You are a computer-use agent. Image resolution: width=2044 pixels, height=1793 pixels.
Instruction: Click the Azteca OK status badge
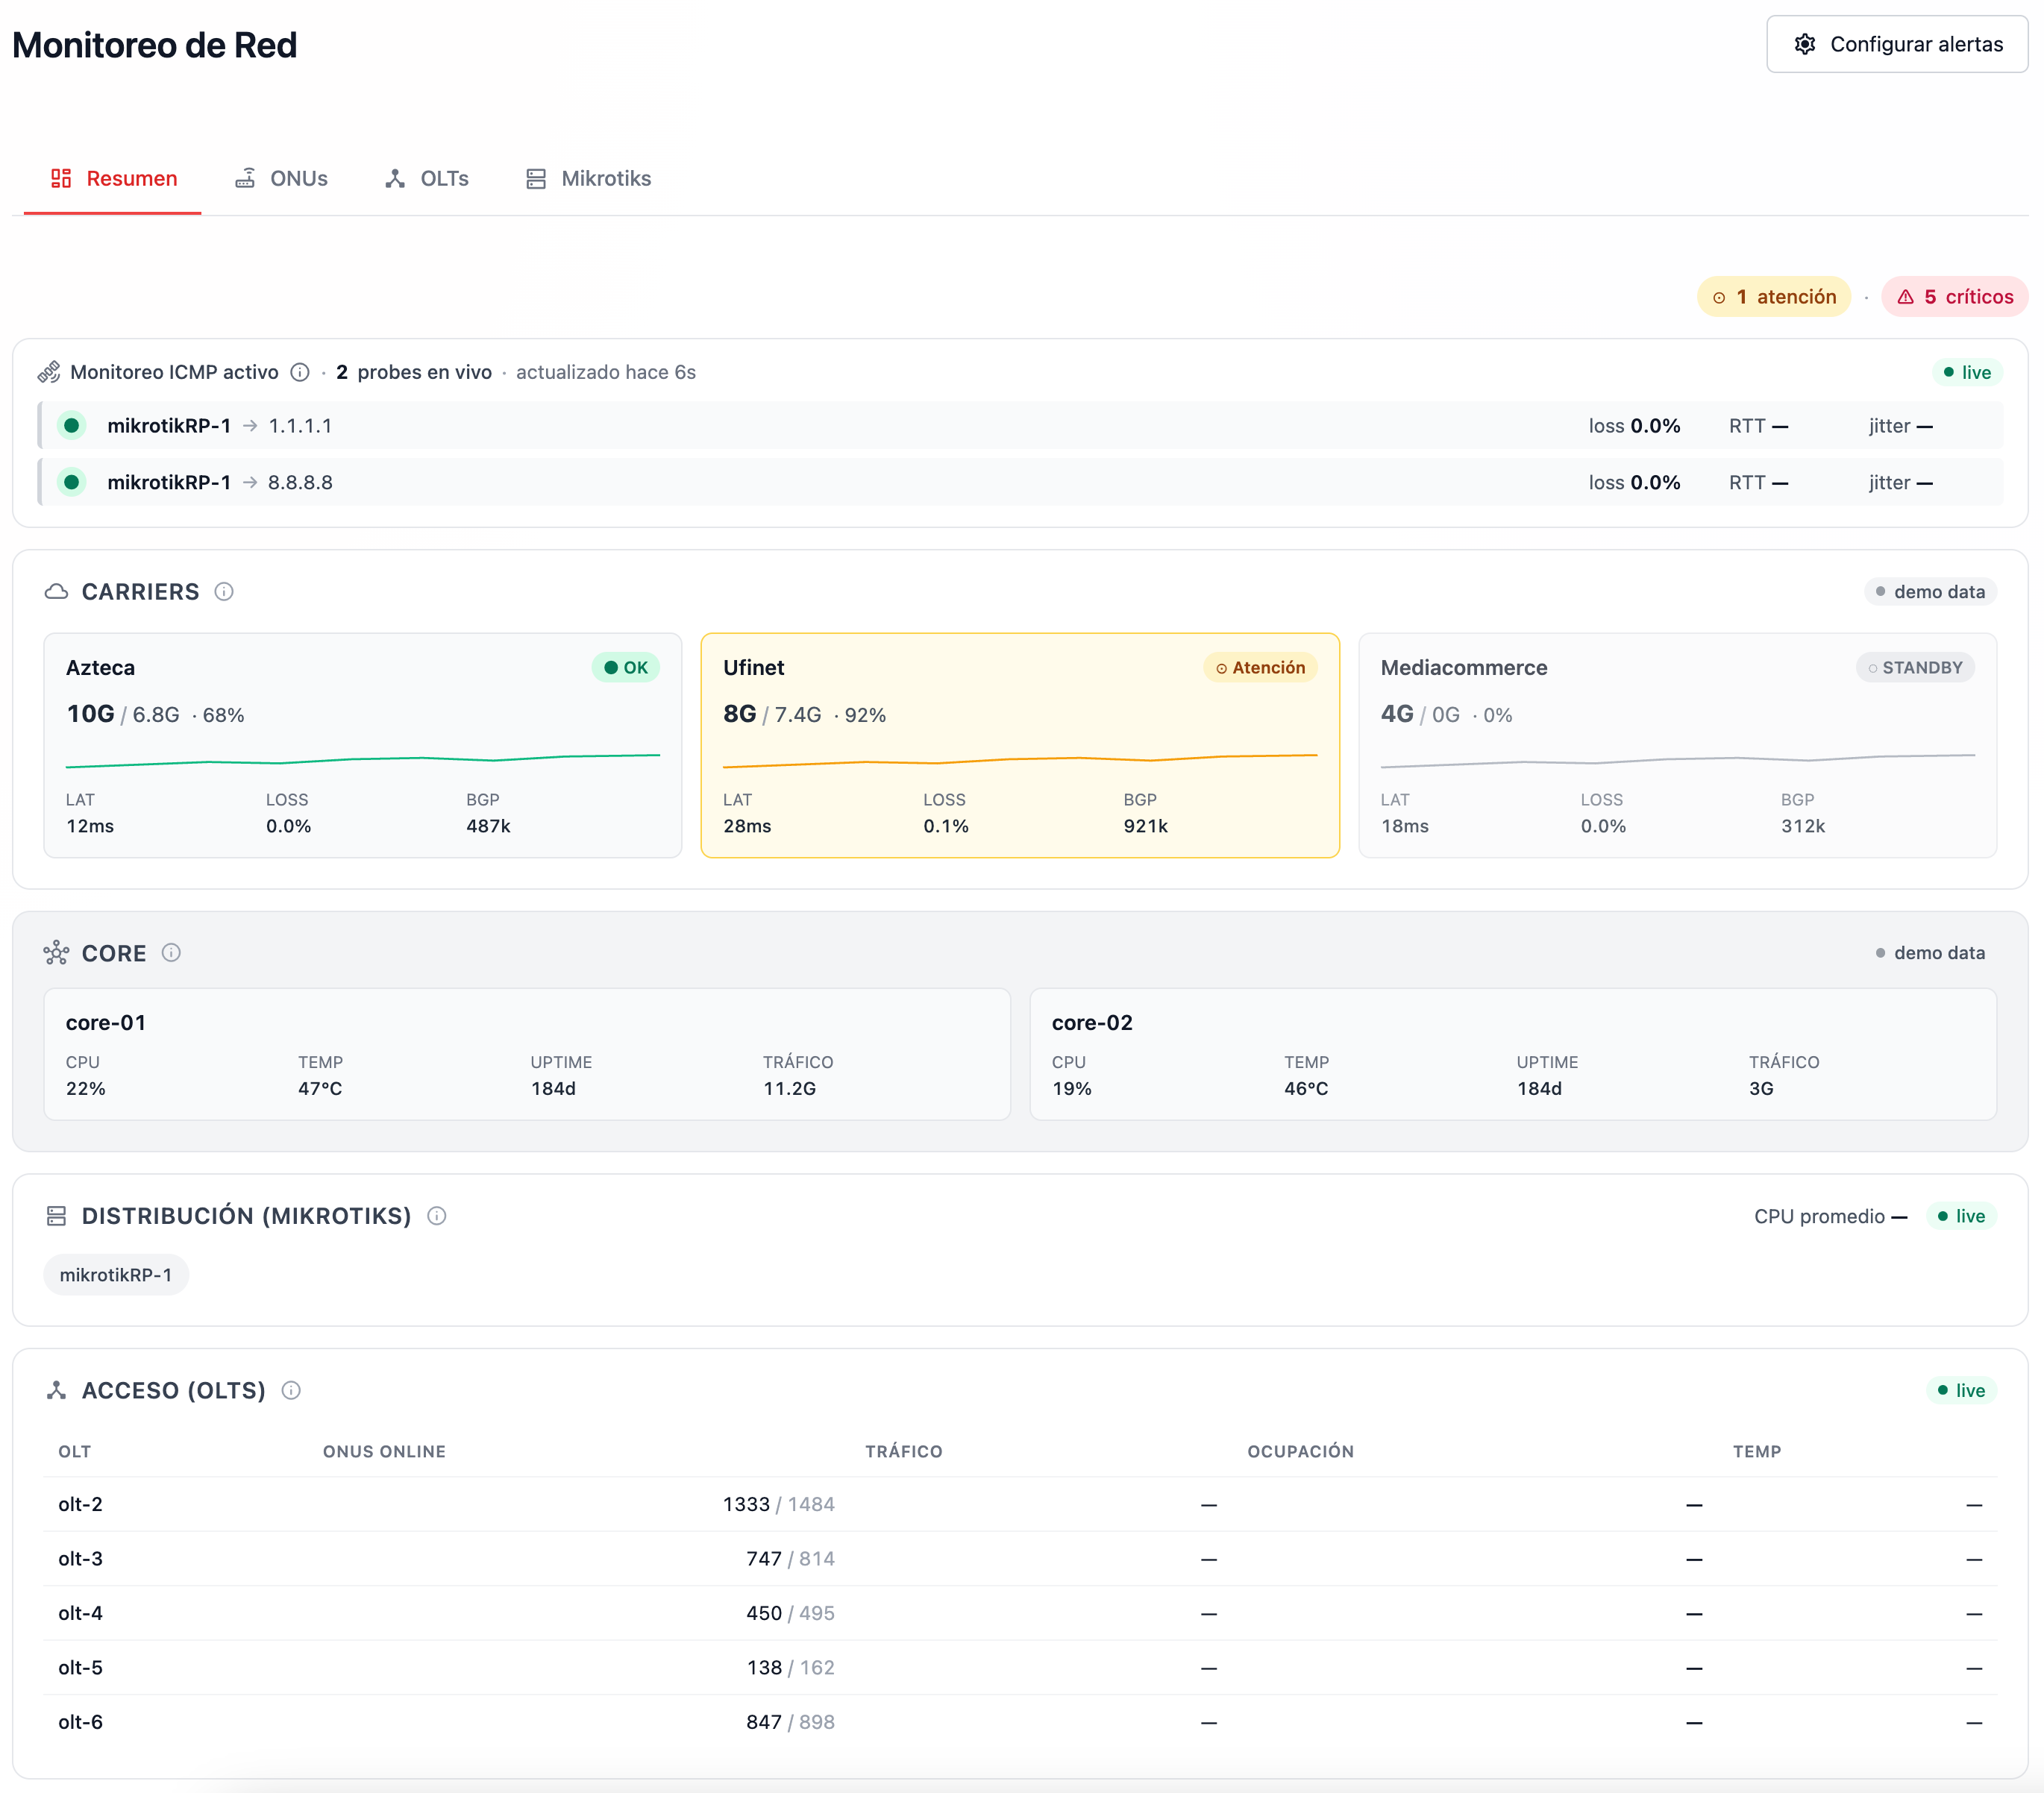coord(626,667)
